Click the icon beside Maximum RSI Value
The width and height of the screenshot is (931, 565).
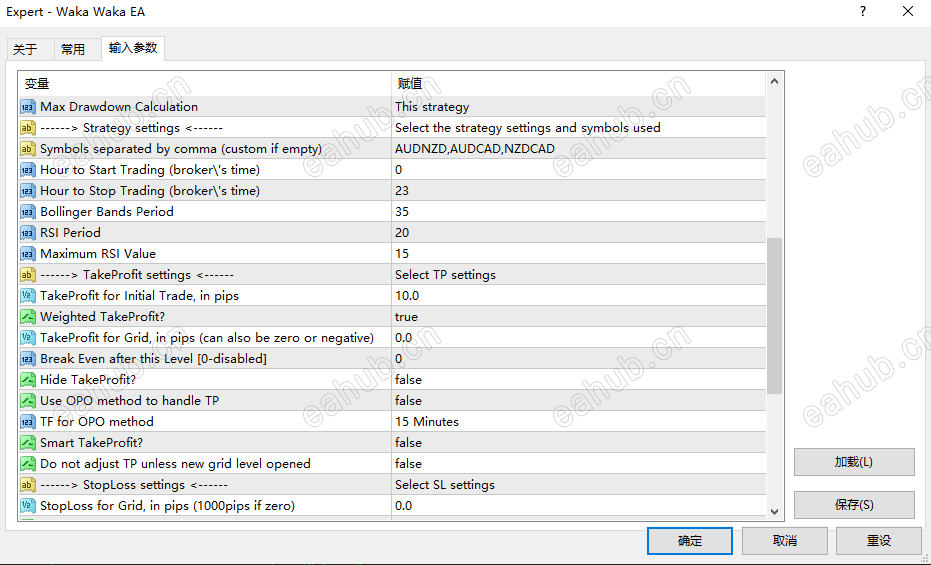point(27,253)
